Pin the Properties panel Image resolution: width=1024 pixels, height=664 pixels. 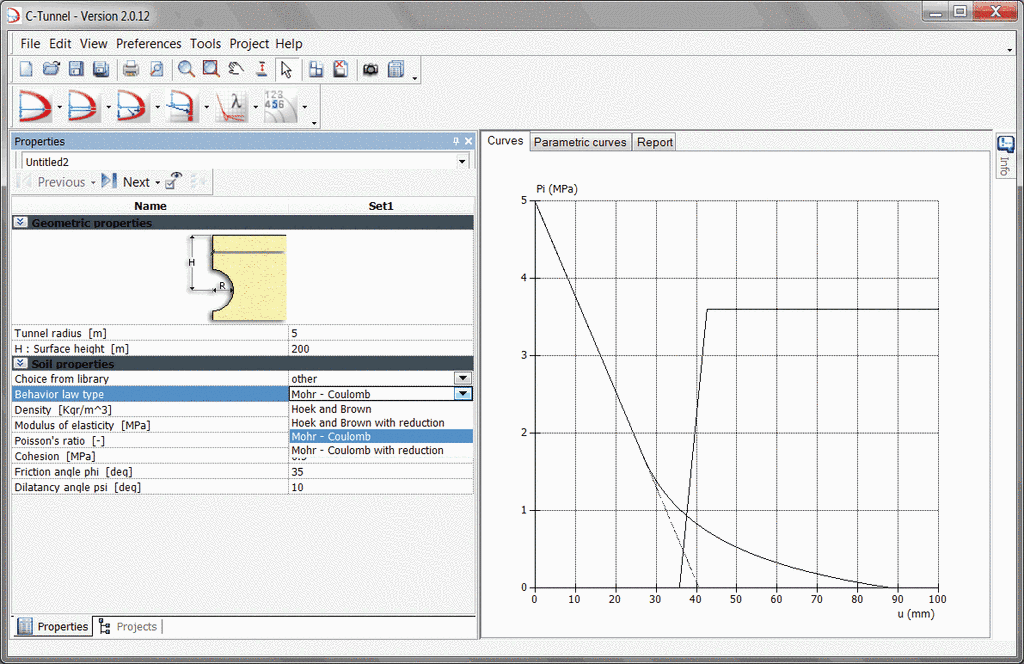click(456, 141)
